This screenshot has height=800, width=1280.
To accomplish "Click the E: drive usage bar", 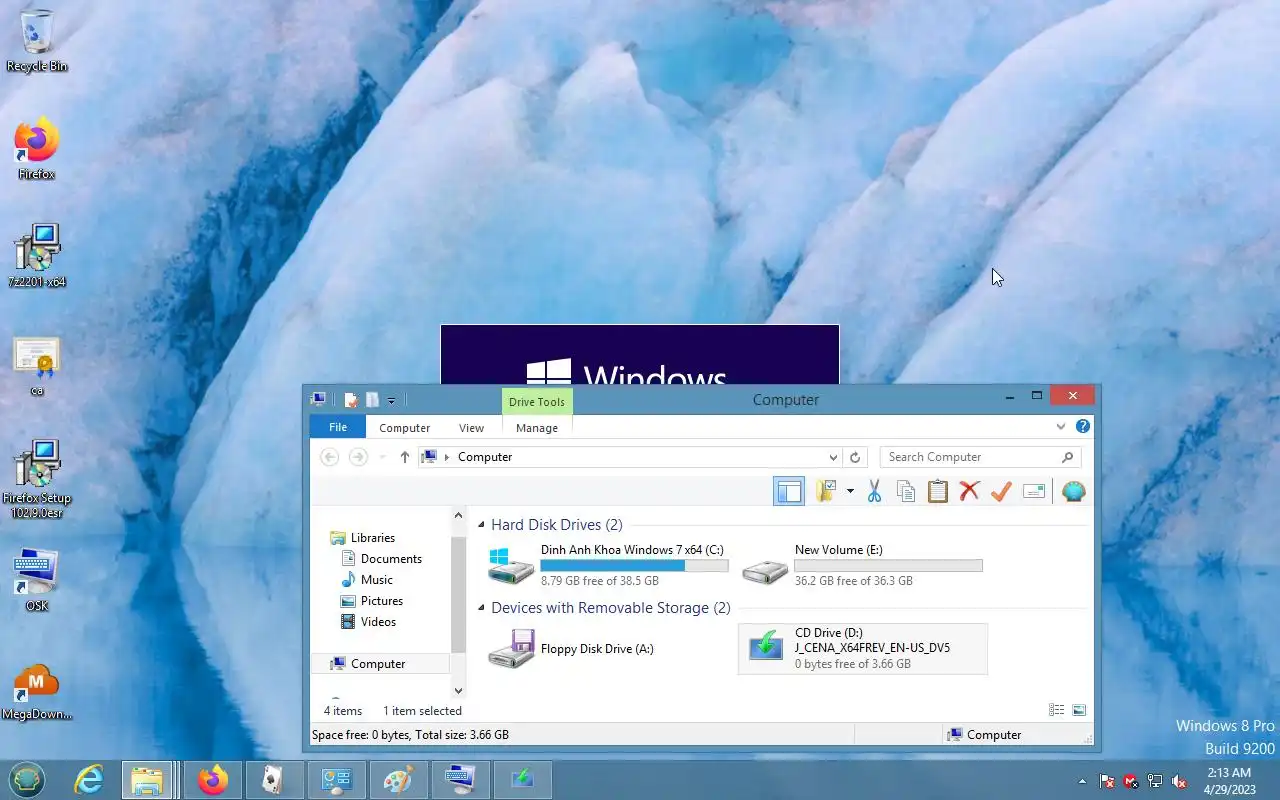I will click(x=888, y=566).
